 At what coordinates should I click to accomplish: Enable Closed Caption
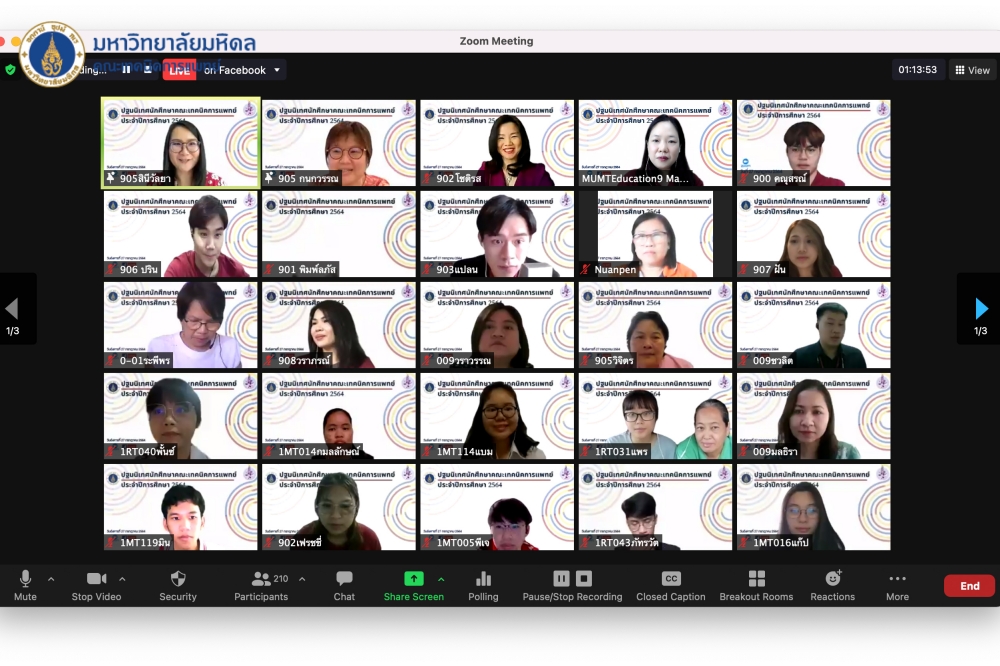tap(671, 579)
